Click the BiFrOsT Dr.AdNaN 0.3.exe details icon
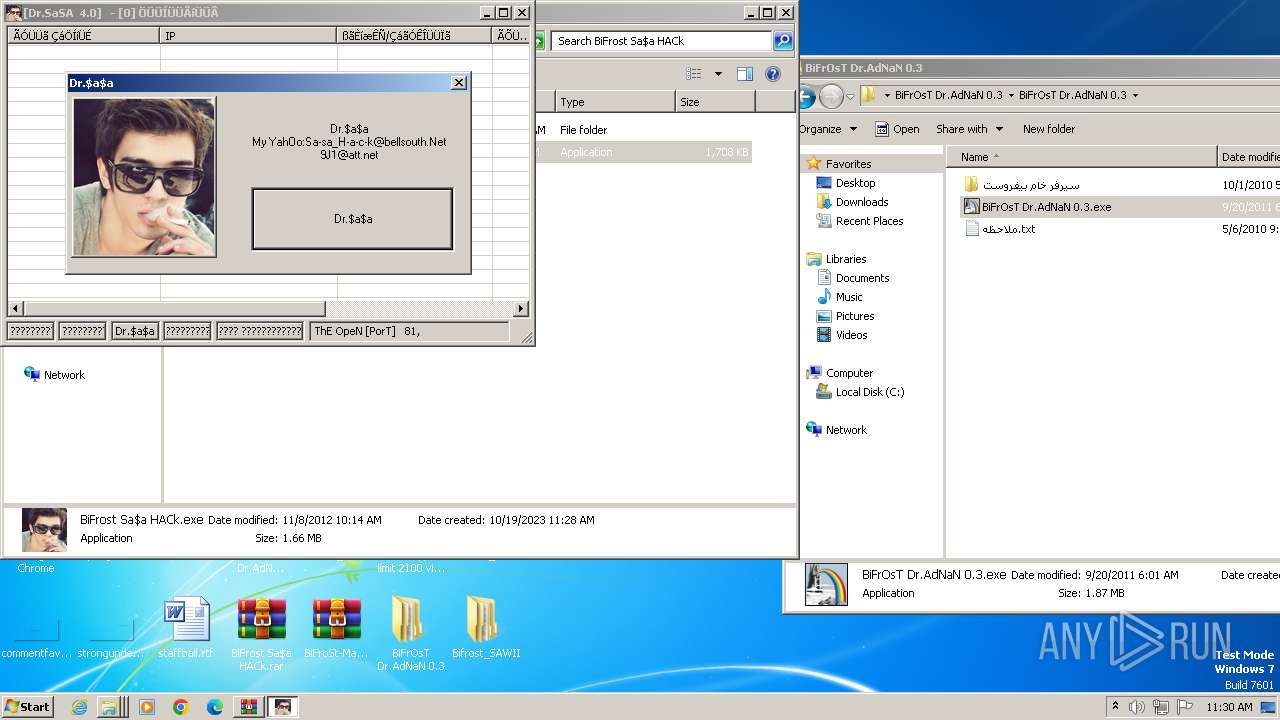1280x720 pixels. click(826, 585)
